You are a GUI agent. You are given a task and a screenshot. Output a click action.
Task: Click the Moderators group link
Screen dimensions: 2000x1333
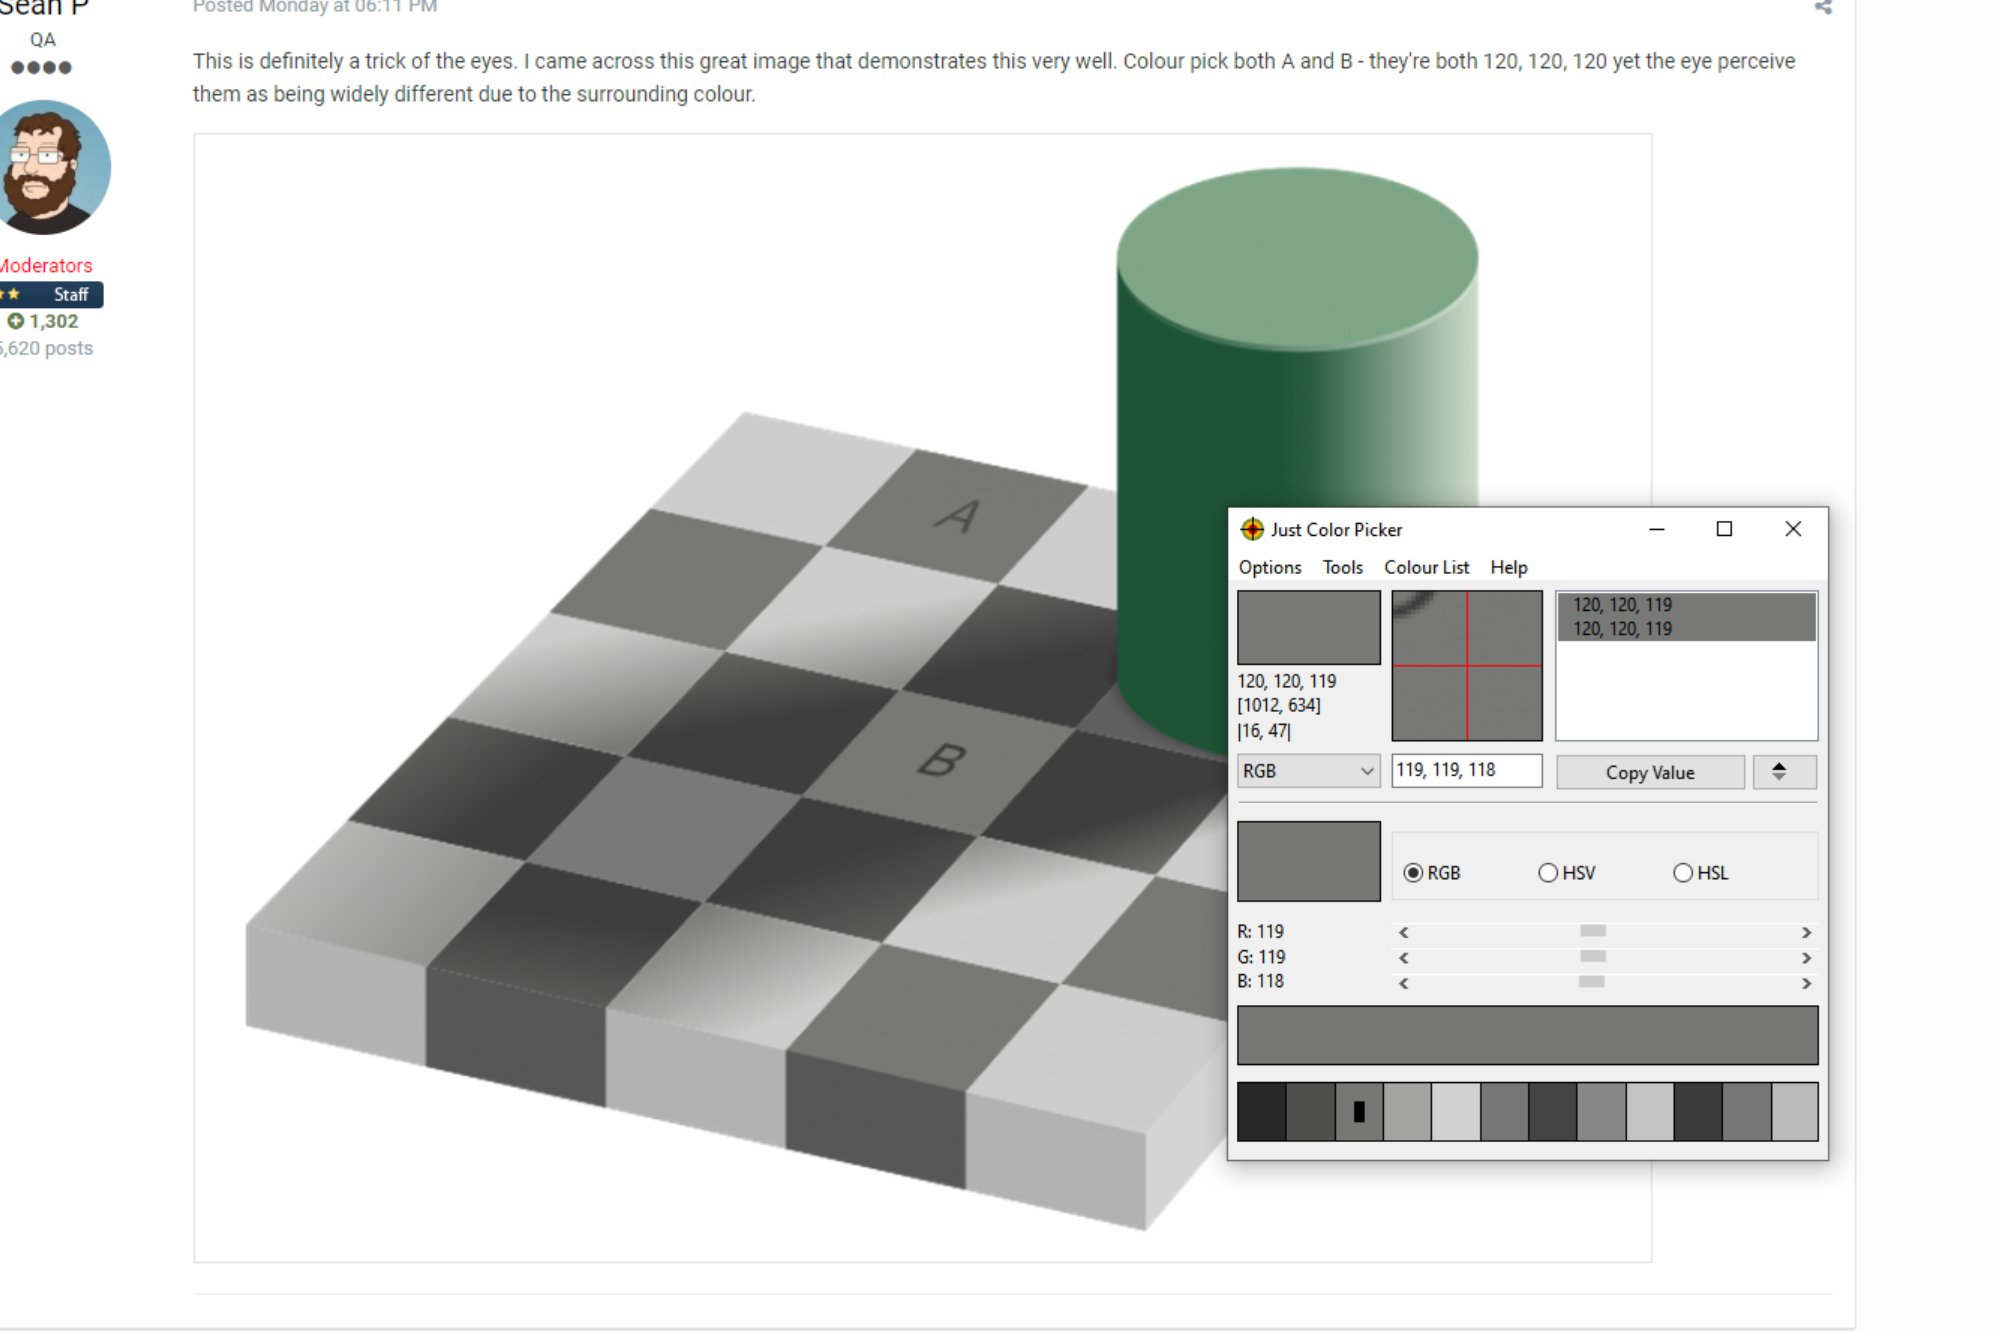(x=46, y=265)
